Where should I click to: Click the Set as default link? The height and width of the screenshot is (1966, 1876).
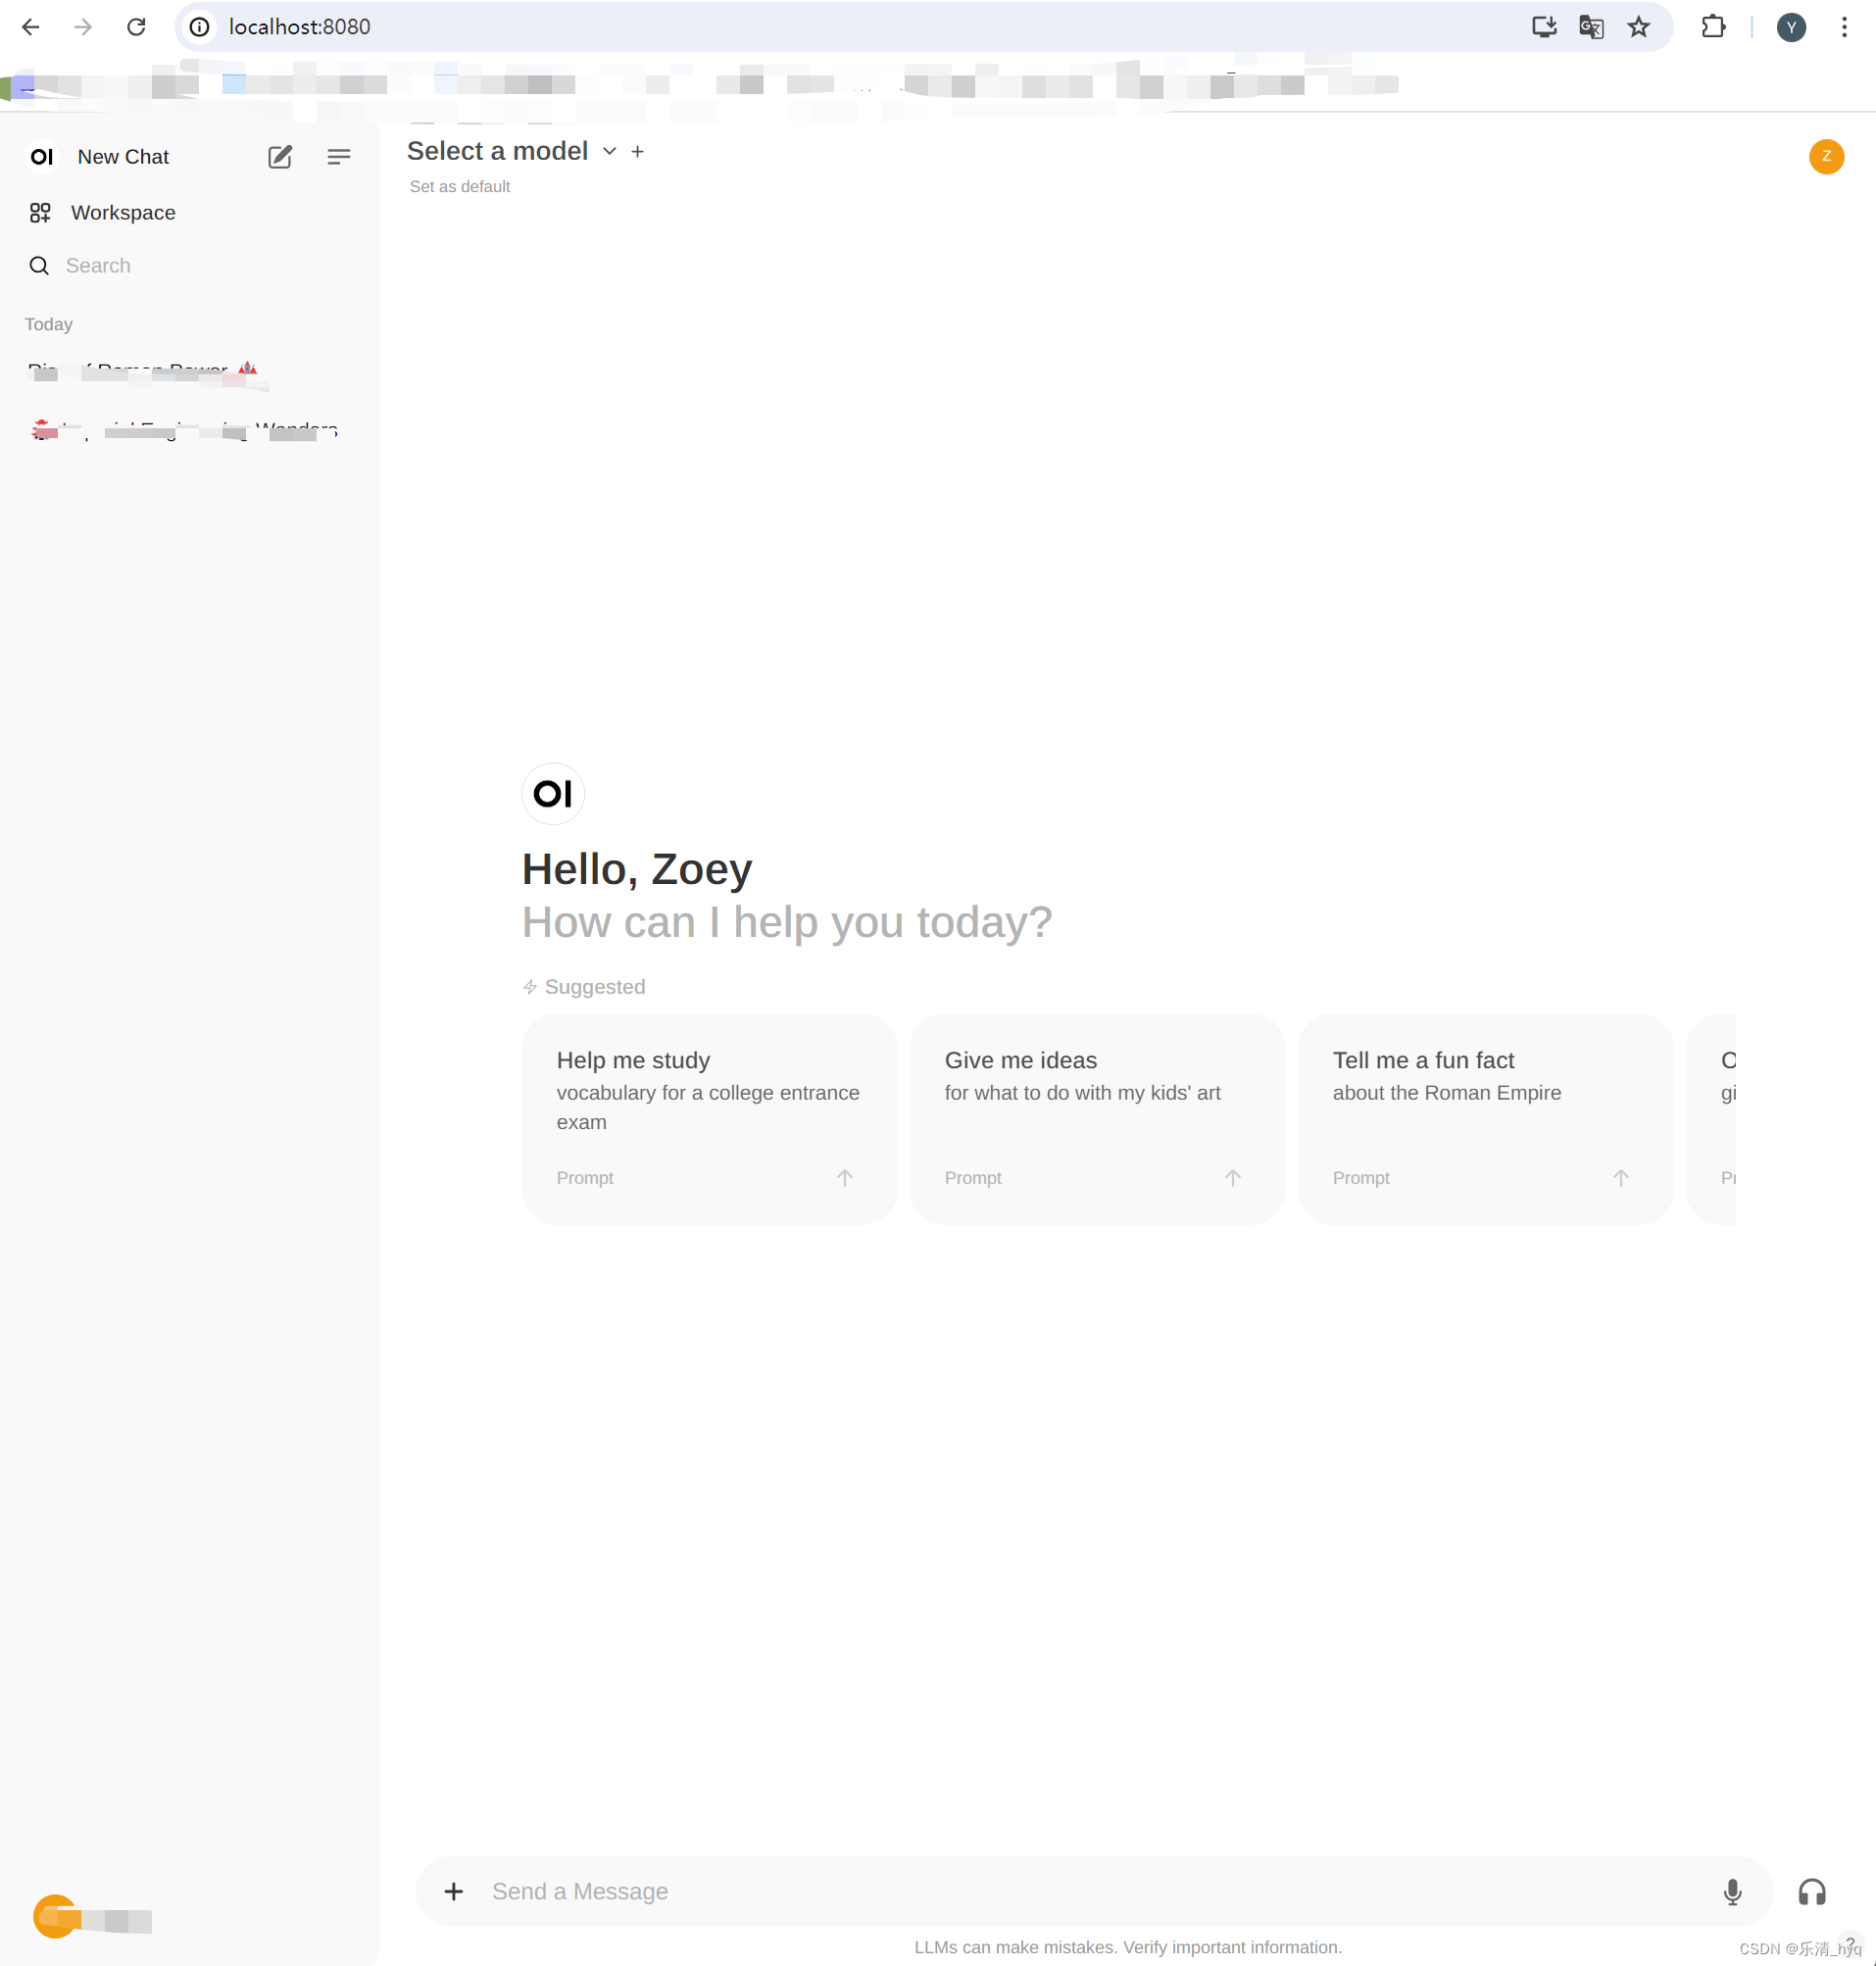pos(460,187)
